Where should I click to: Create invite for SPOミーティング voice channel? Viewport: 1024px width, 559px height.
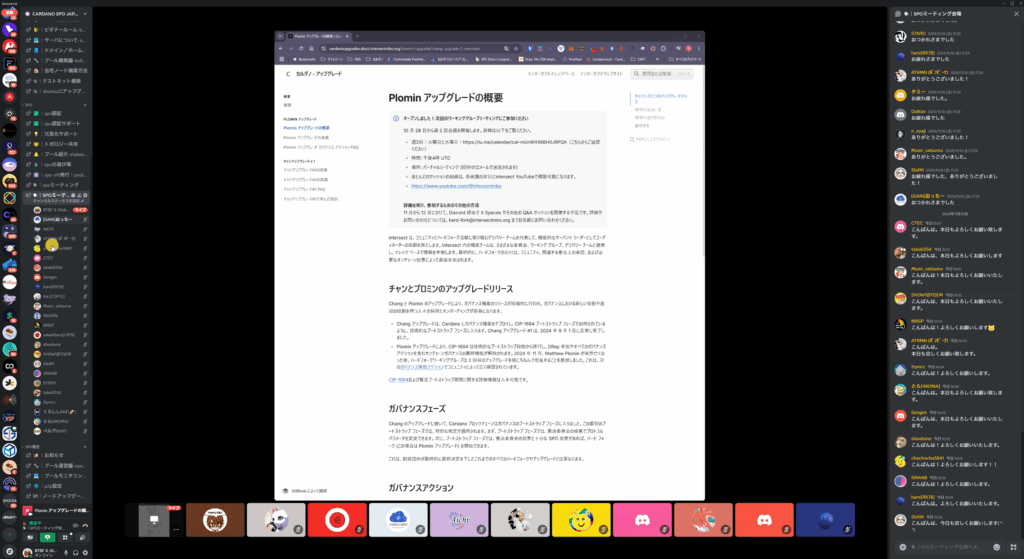coord(80,195)
